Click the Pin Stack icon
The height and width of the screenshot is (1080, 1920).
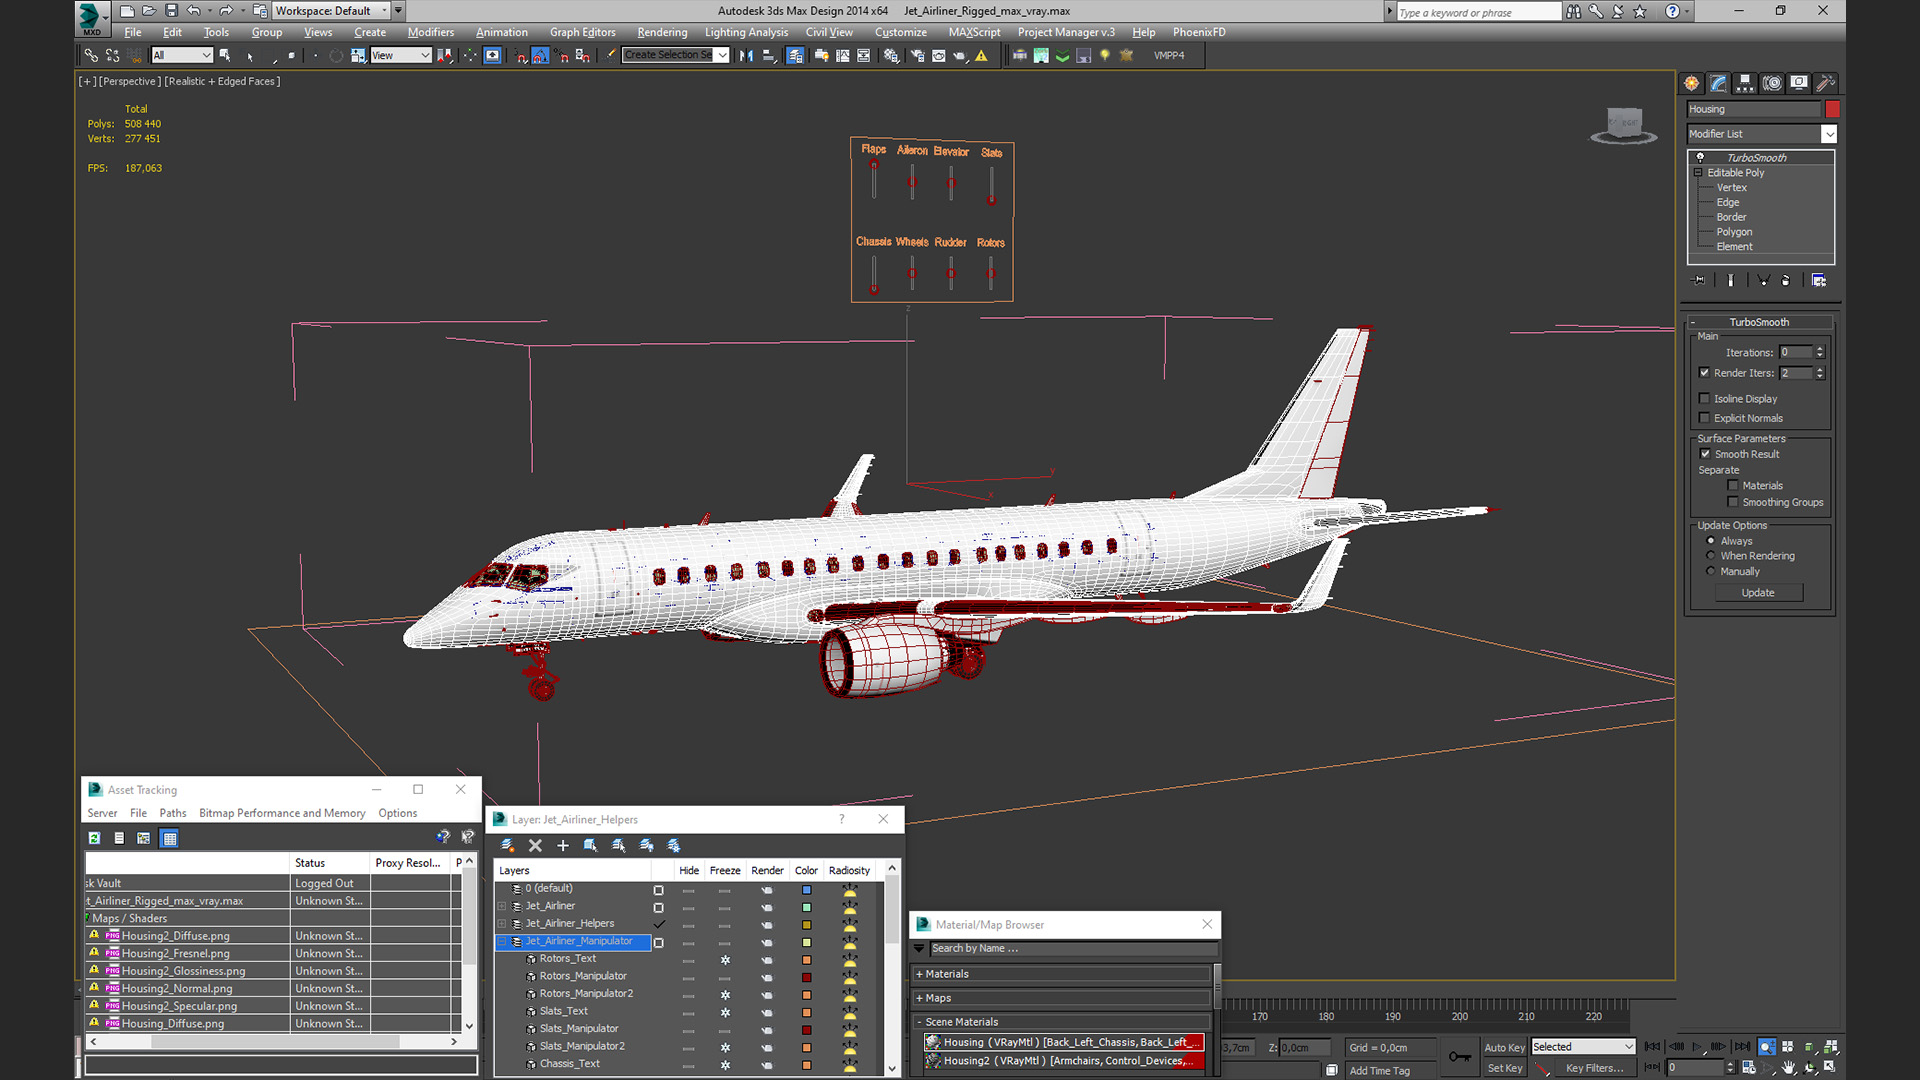pos(1698,281)
